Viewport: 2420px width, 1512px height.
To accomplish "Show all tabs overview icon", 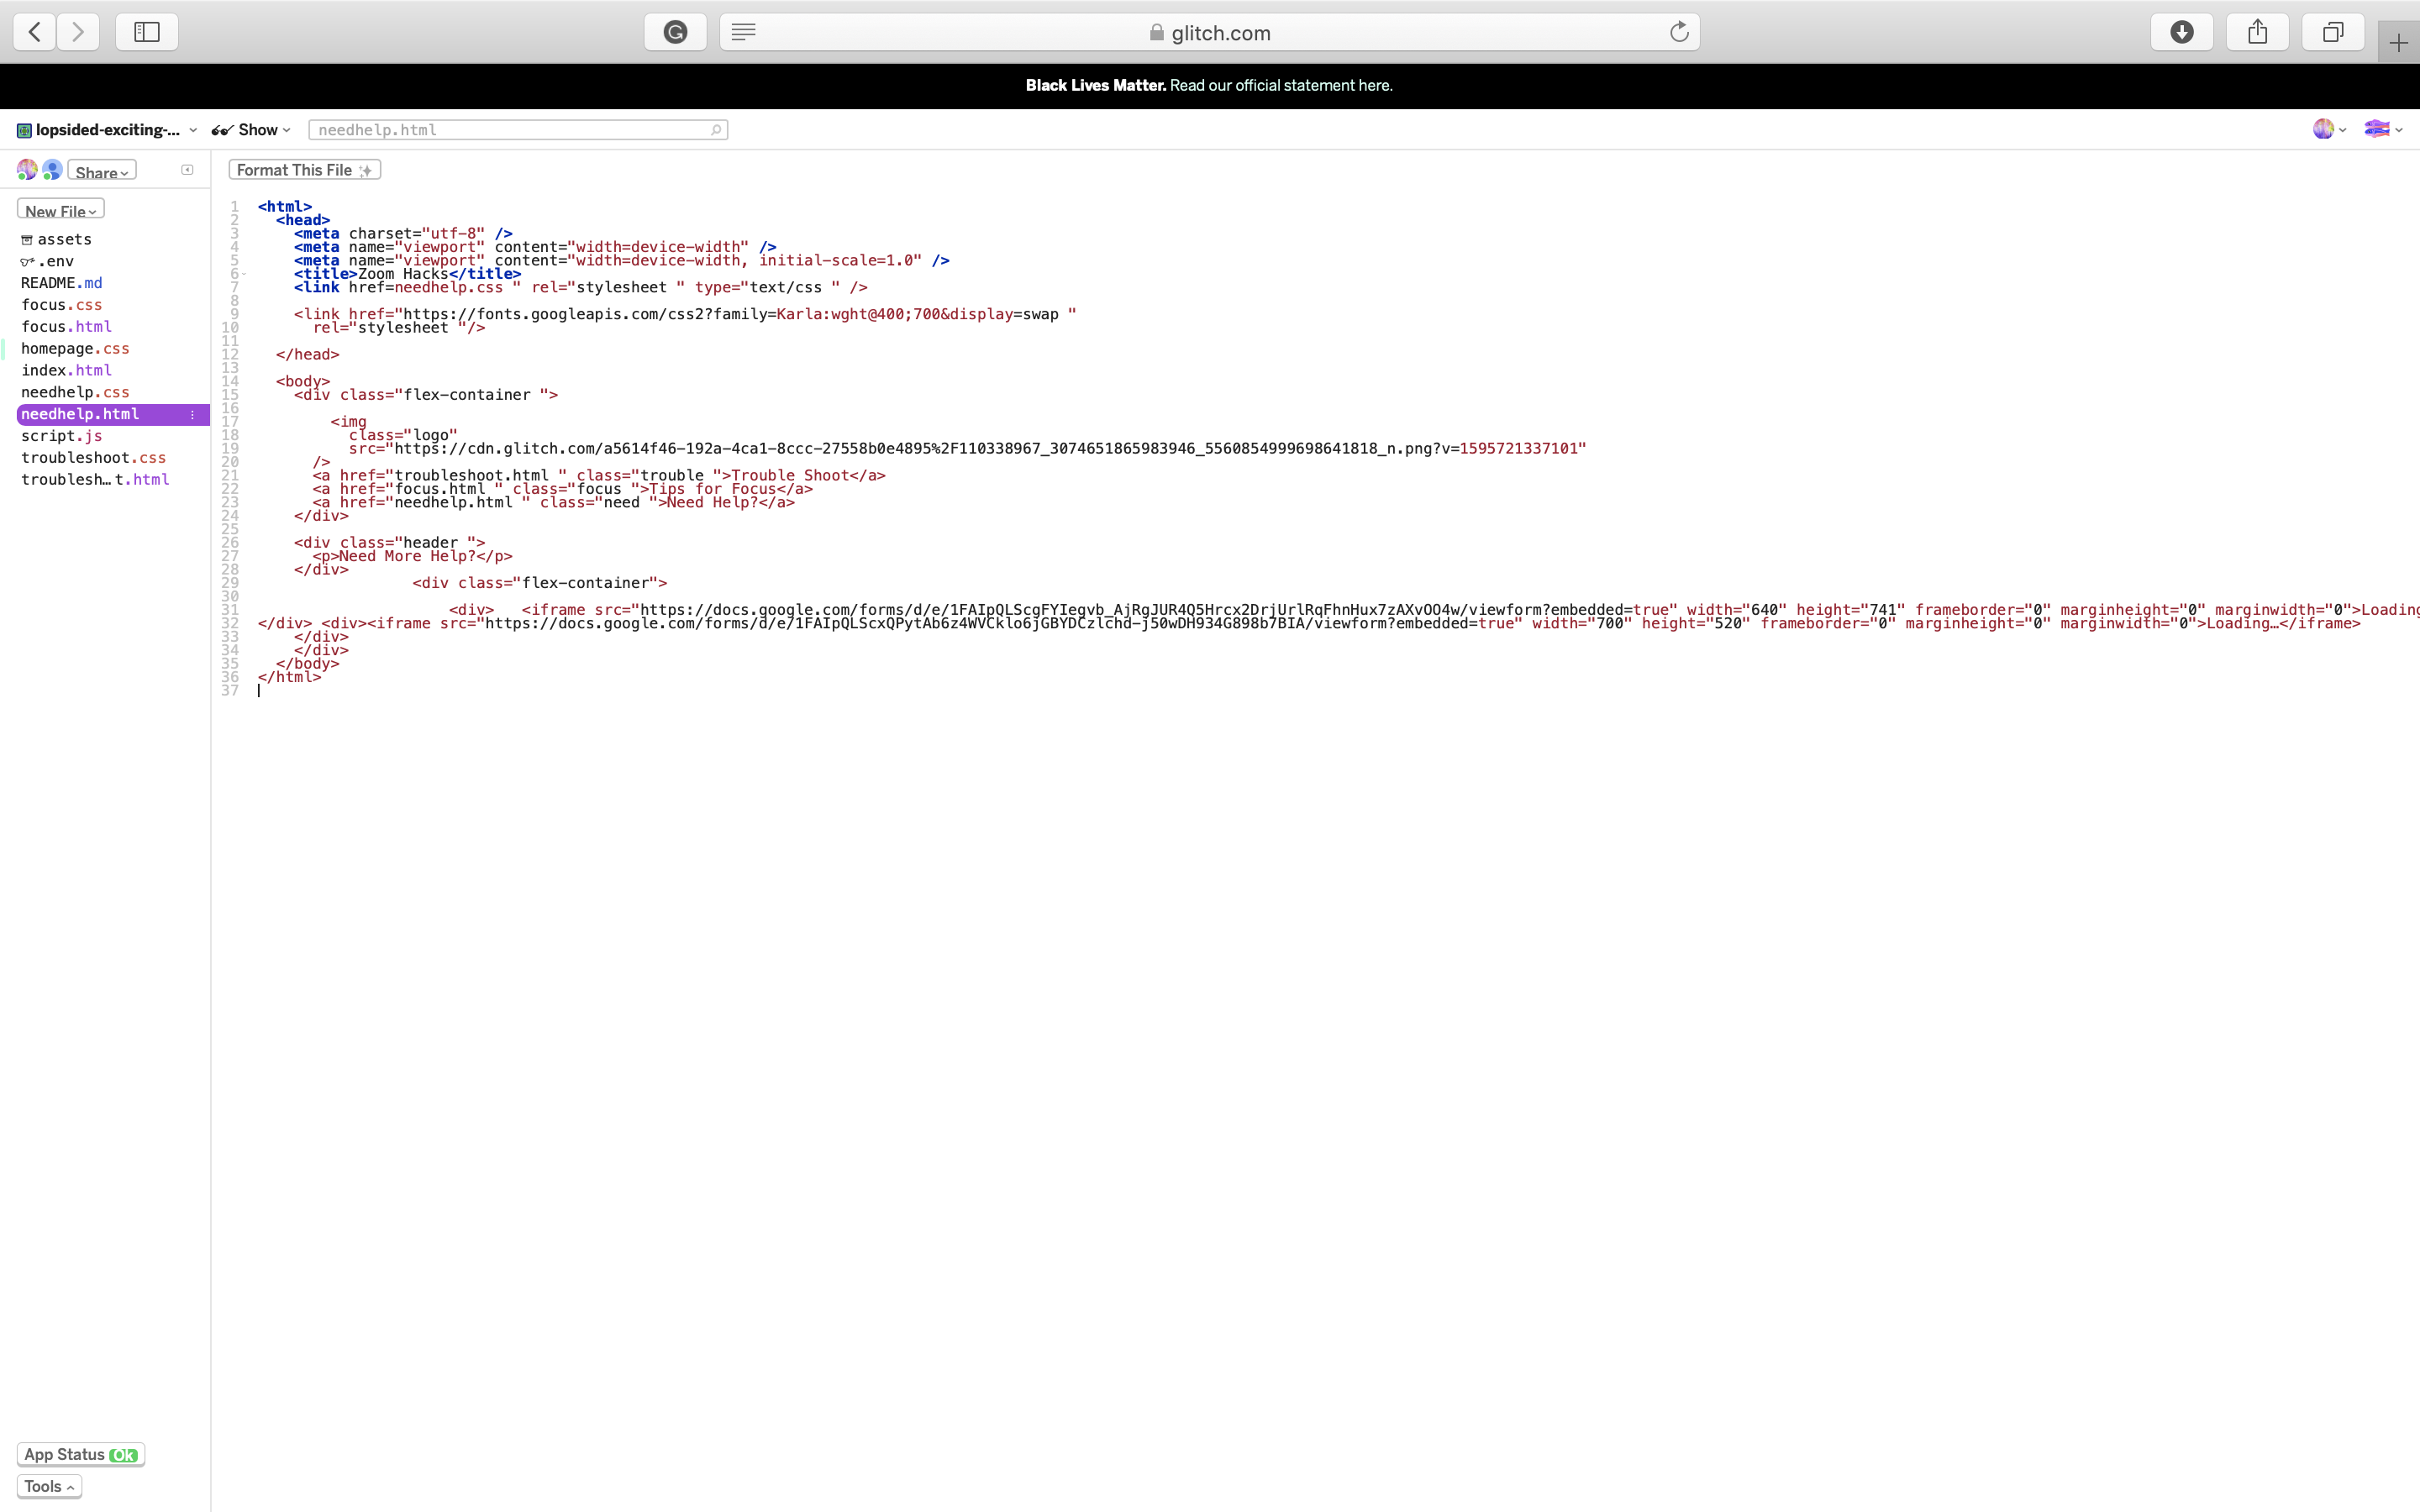I will (x=2332, y=32).
